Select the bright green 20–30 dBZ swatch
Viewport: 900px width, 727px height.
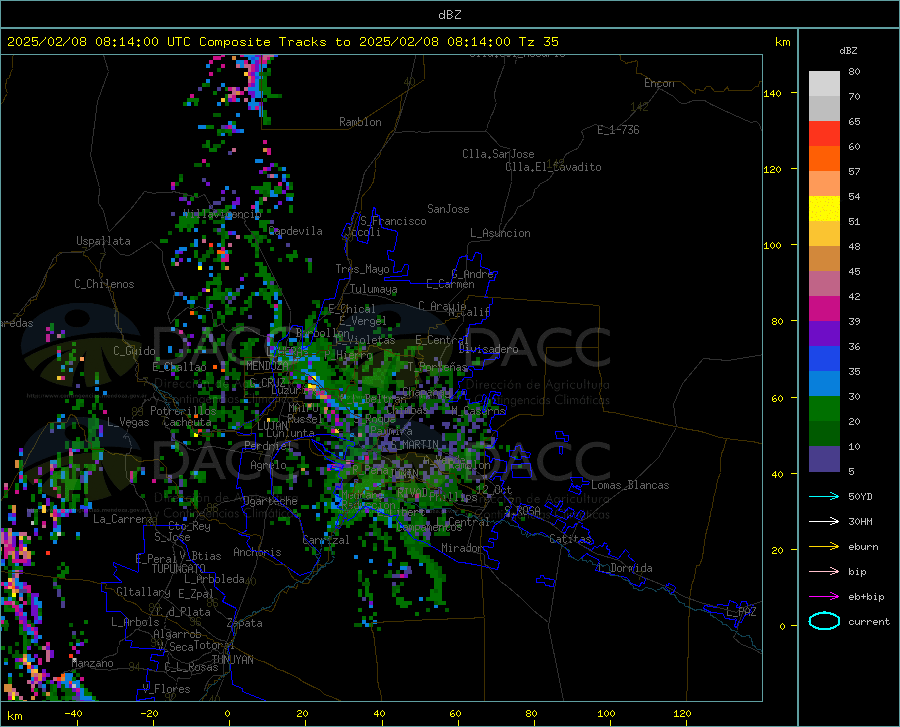coord(824,409)
